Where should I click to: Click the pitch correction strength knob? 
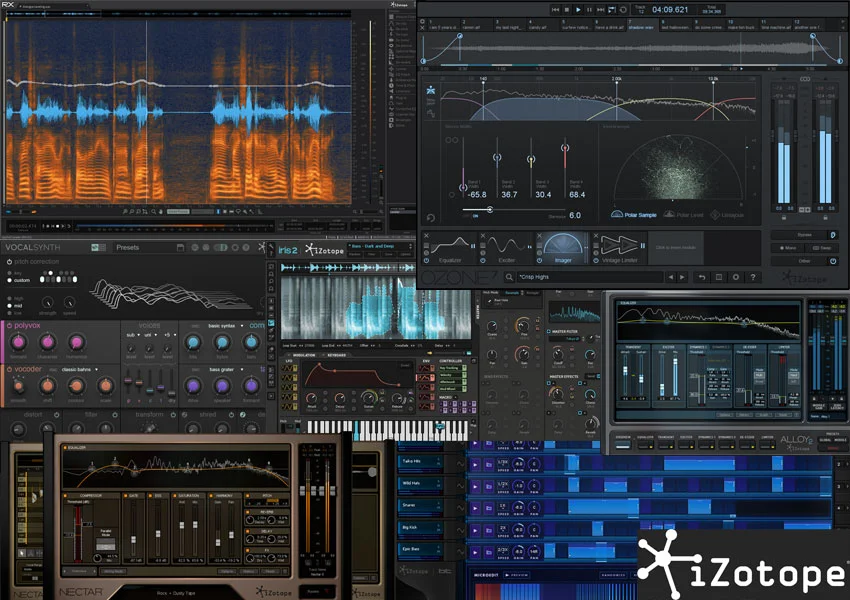(48, 302)
